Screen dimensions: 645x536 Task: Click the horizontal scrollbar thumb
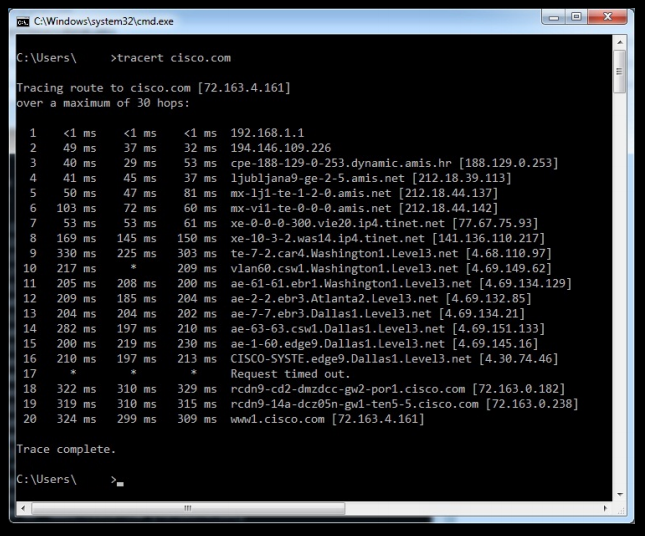[x=188, y=508]
